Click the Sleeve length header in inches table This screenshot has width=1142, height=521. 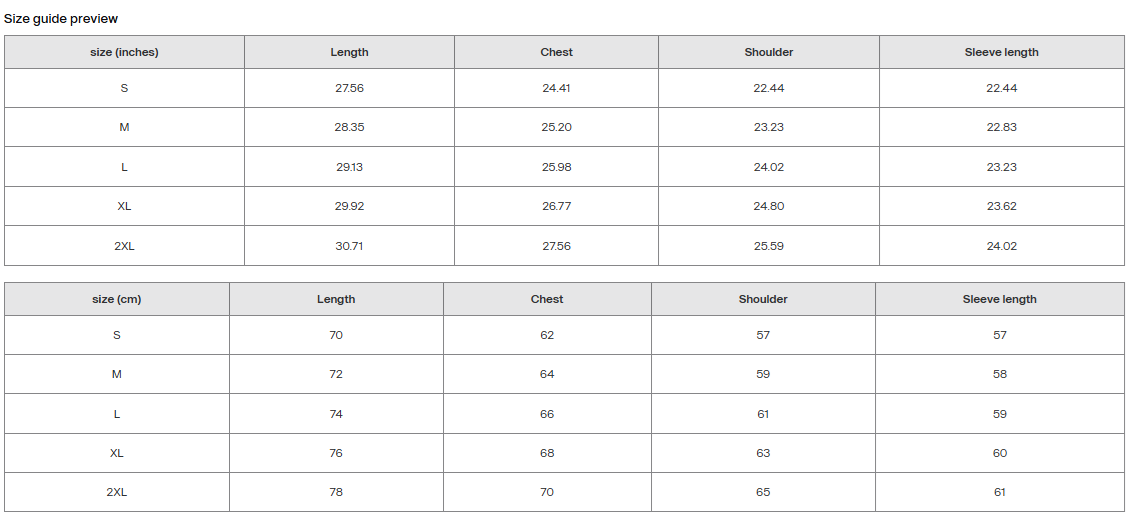pos(1001,52)
